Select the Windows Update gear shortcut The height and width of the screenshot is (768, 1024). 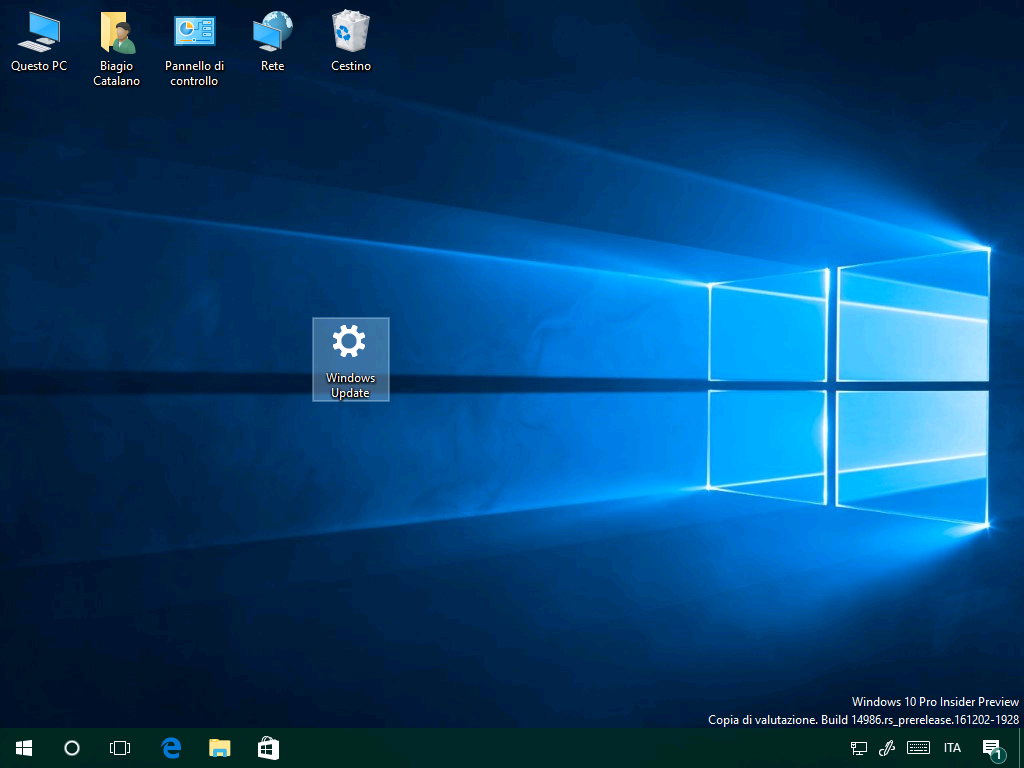click(x=351, y=359)
